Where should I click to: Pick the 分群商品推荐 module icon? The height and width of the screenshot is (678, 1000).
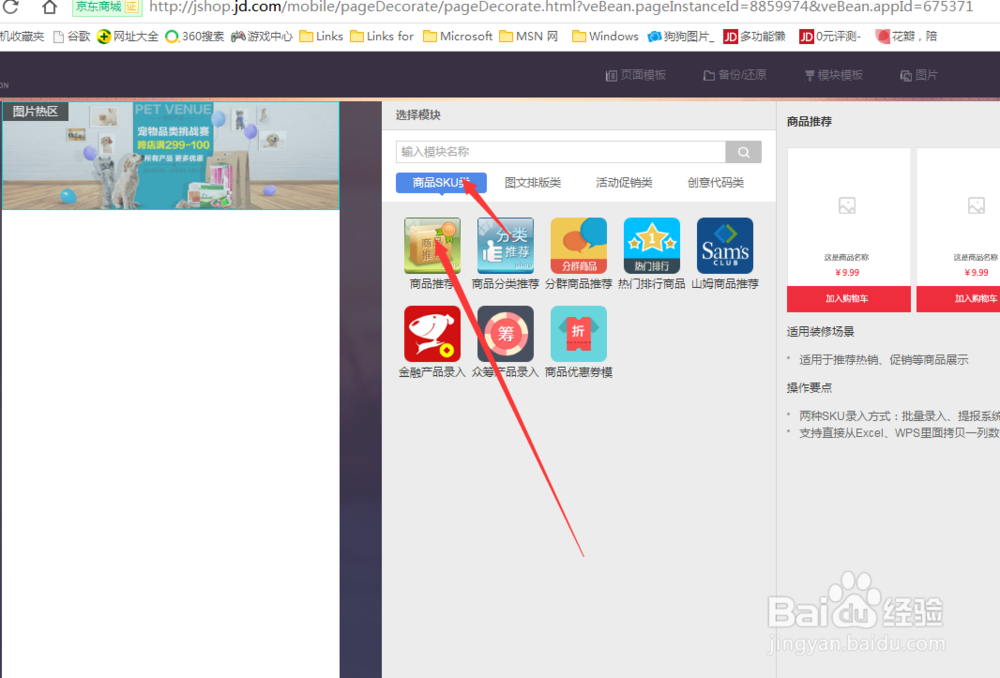[x=578, y=246]
